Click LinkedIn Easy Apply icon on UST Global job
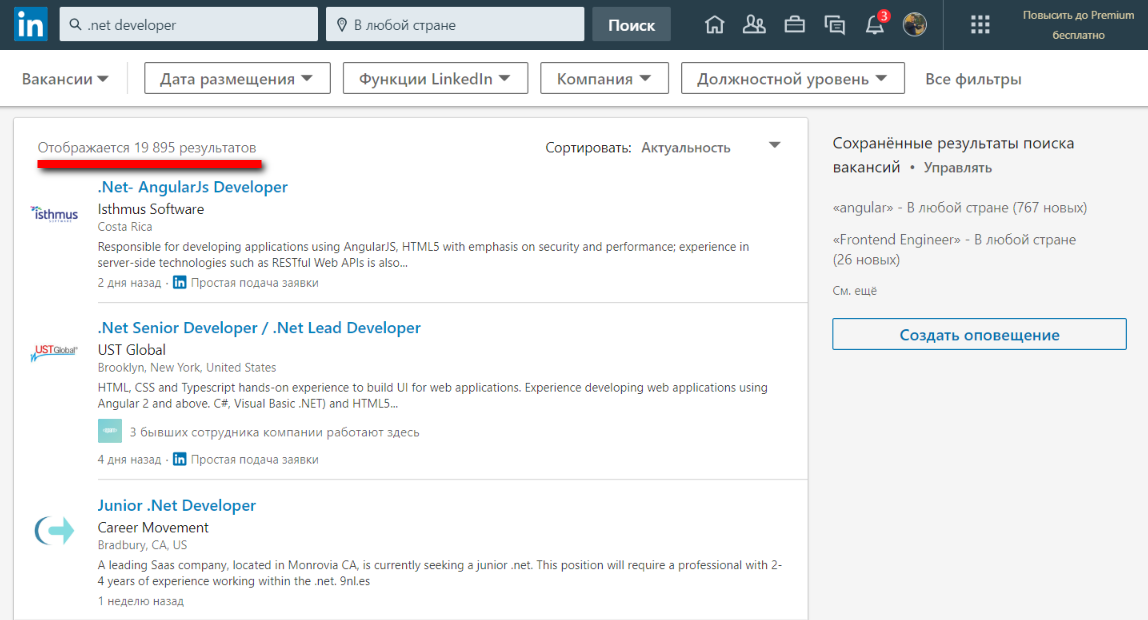This screenshot has height=620, width=1148. point(179,460)
